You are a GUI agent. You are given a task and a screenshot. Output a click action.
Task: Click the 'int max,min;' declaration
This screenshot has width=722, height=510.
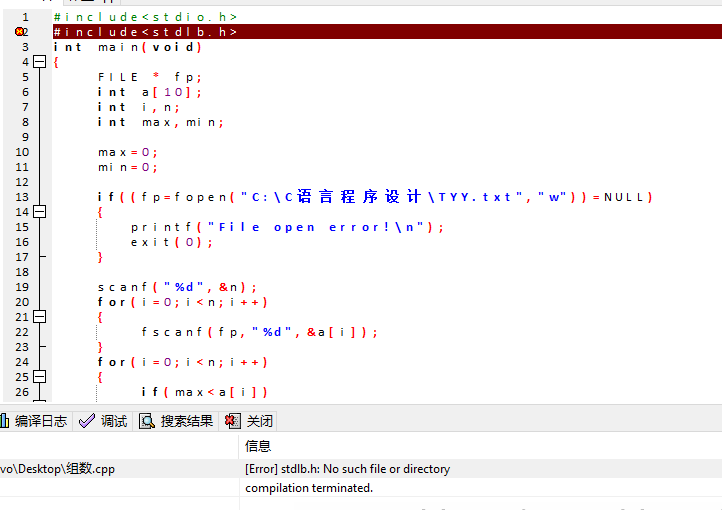[x=161, y=122]
